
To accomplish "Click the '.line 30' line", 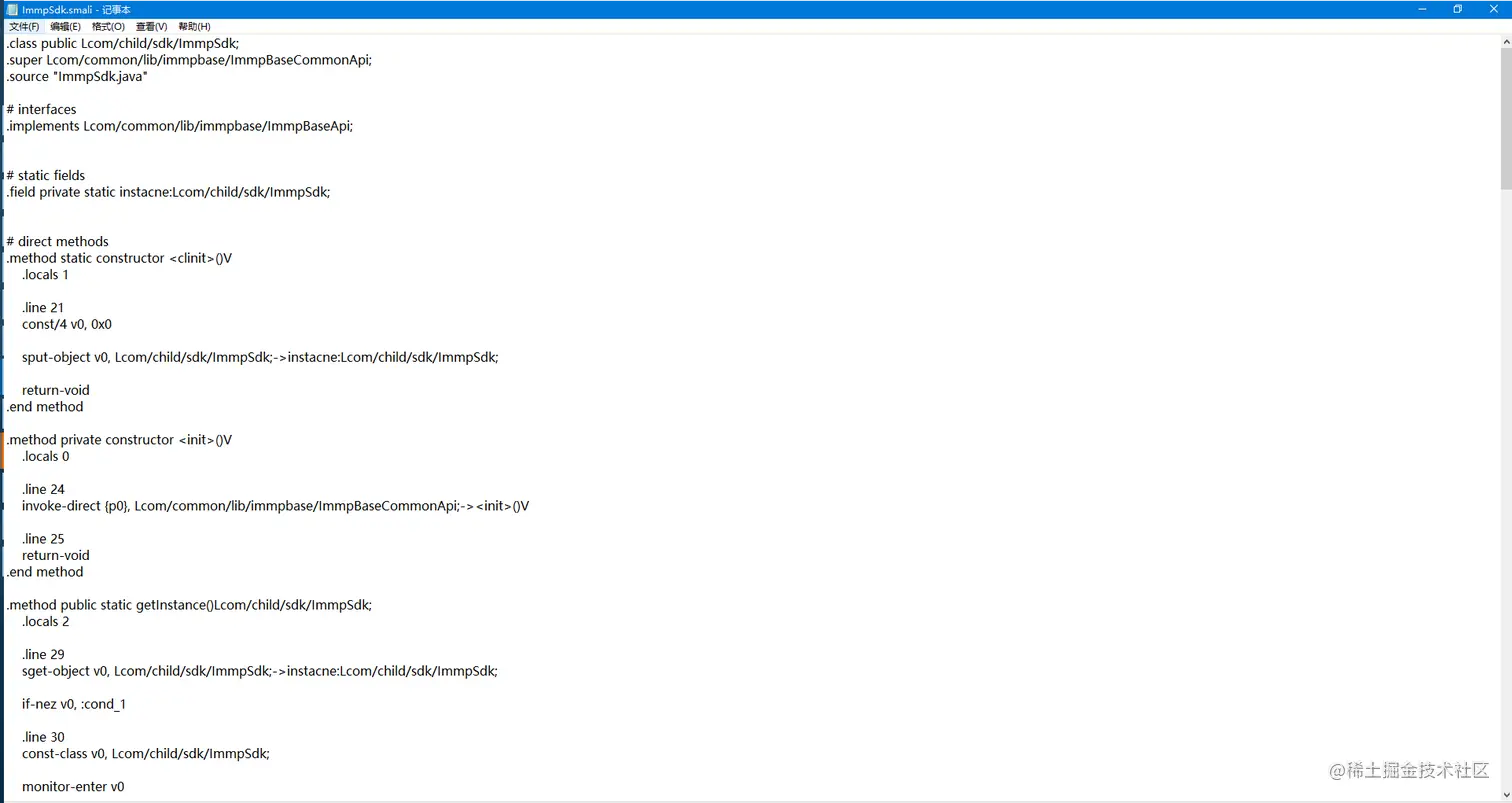I will pos(43,737).
